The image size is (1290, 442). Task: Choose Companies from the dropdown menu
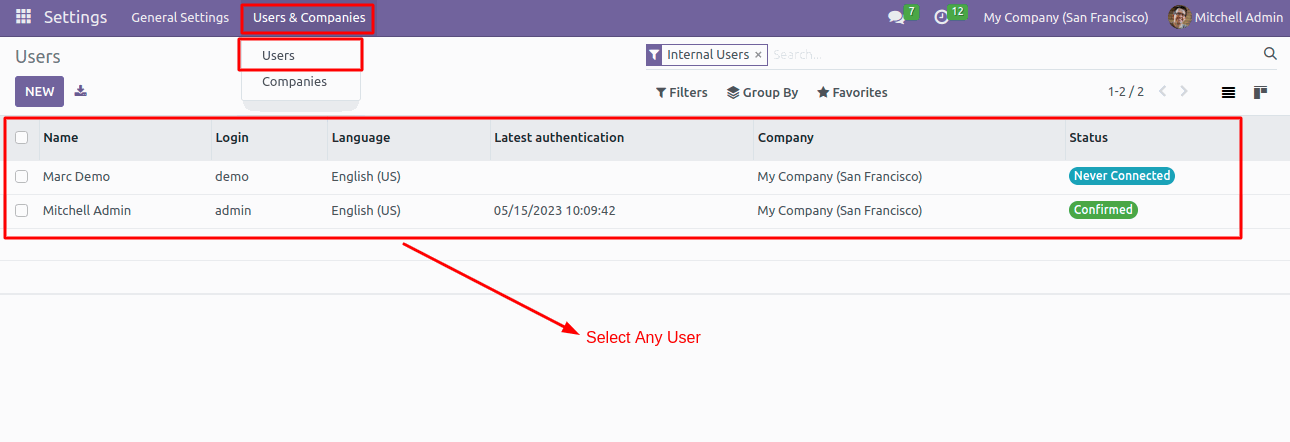(295, 82)
